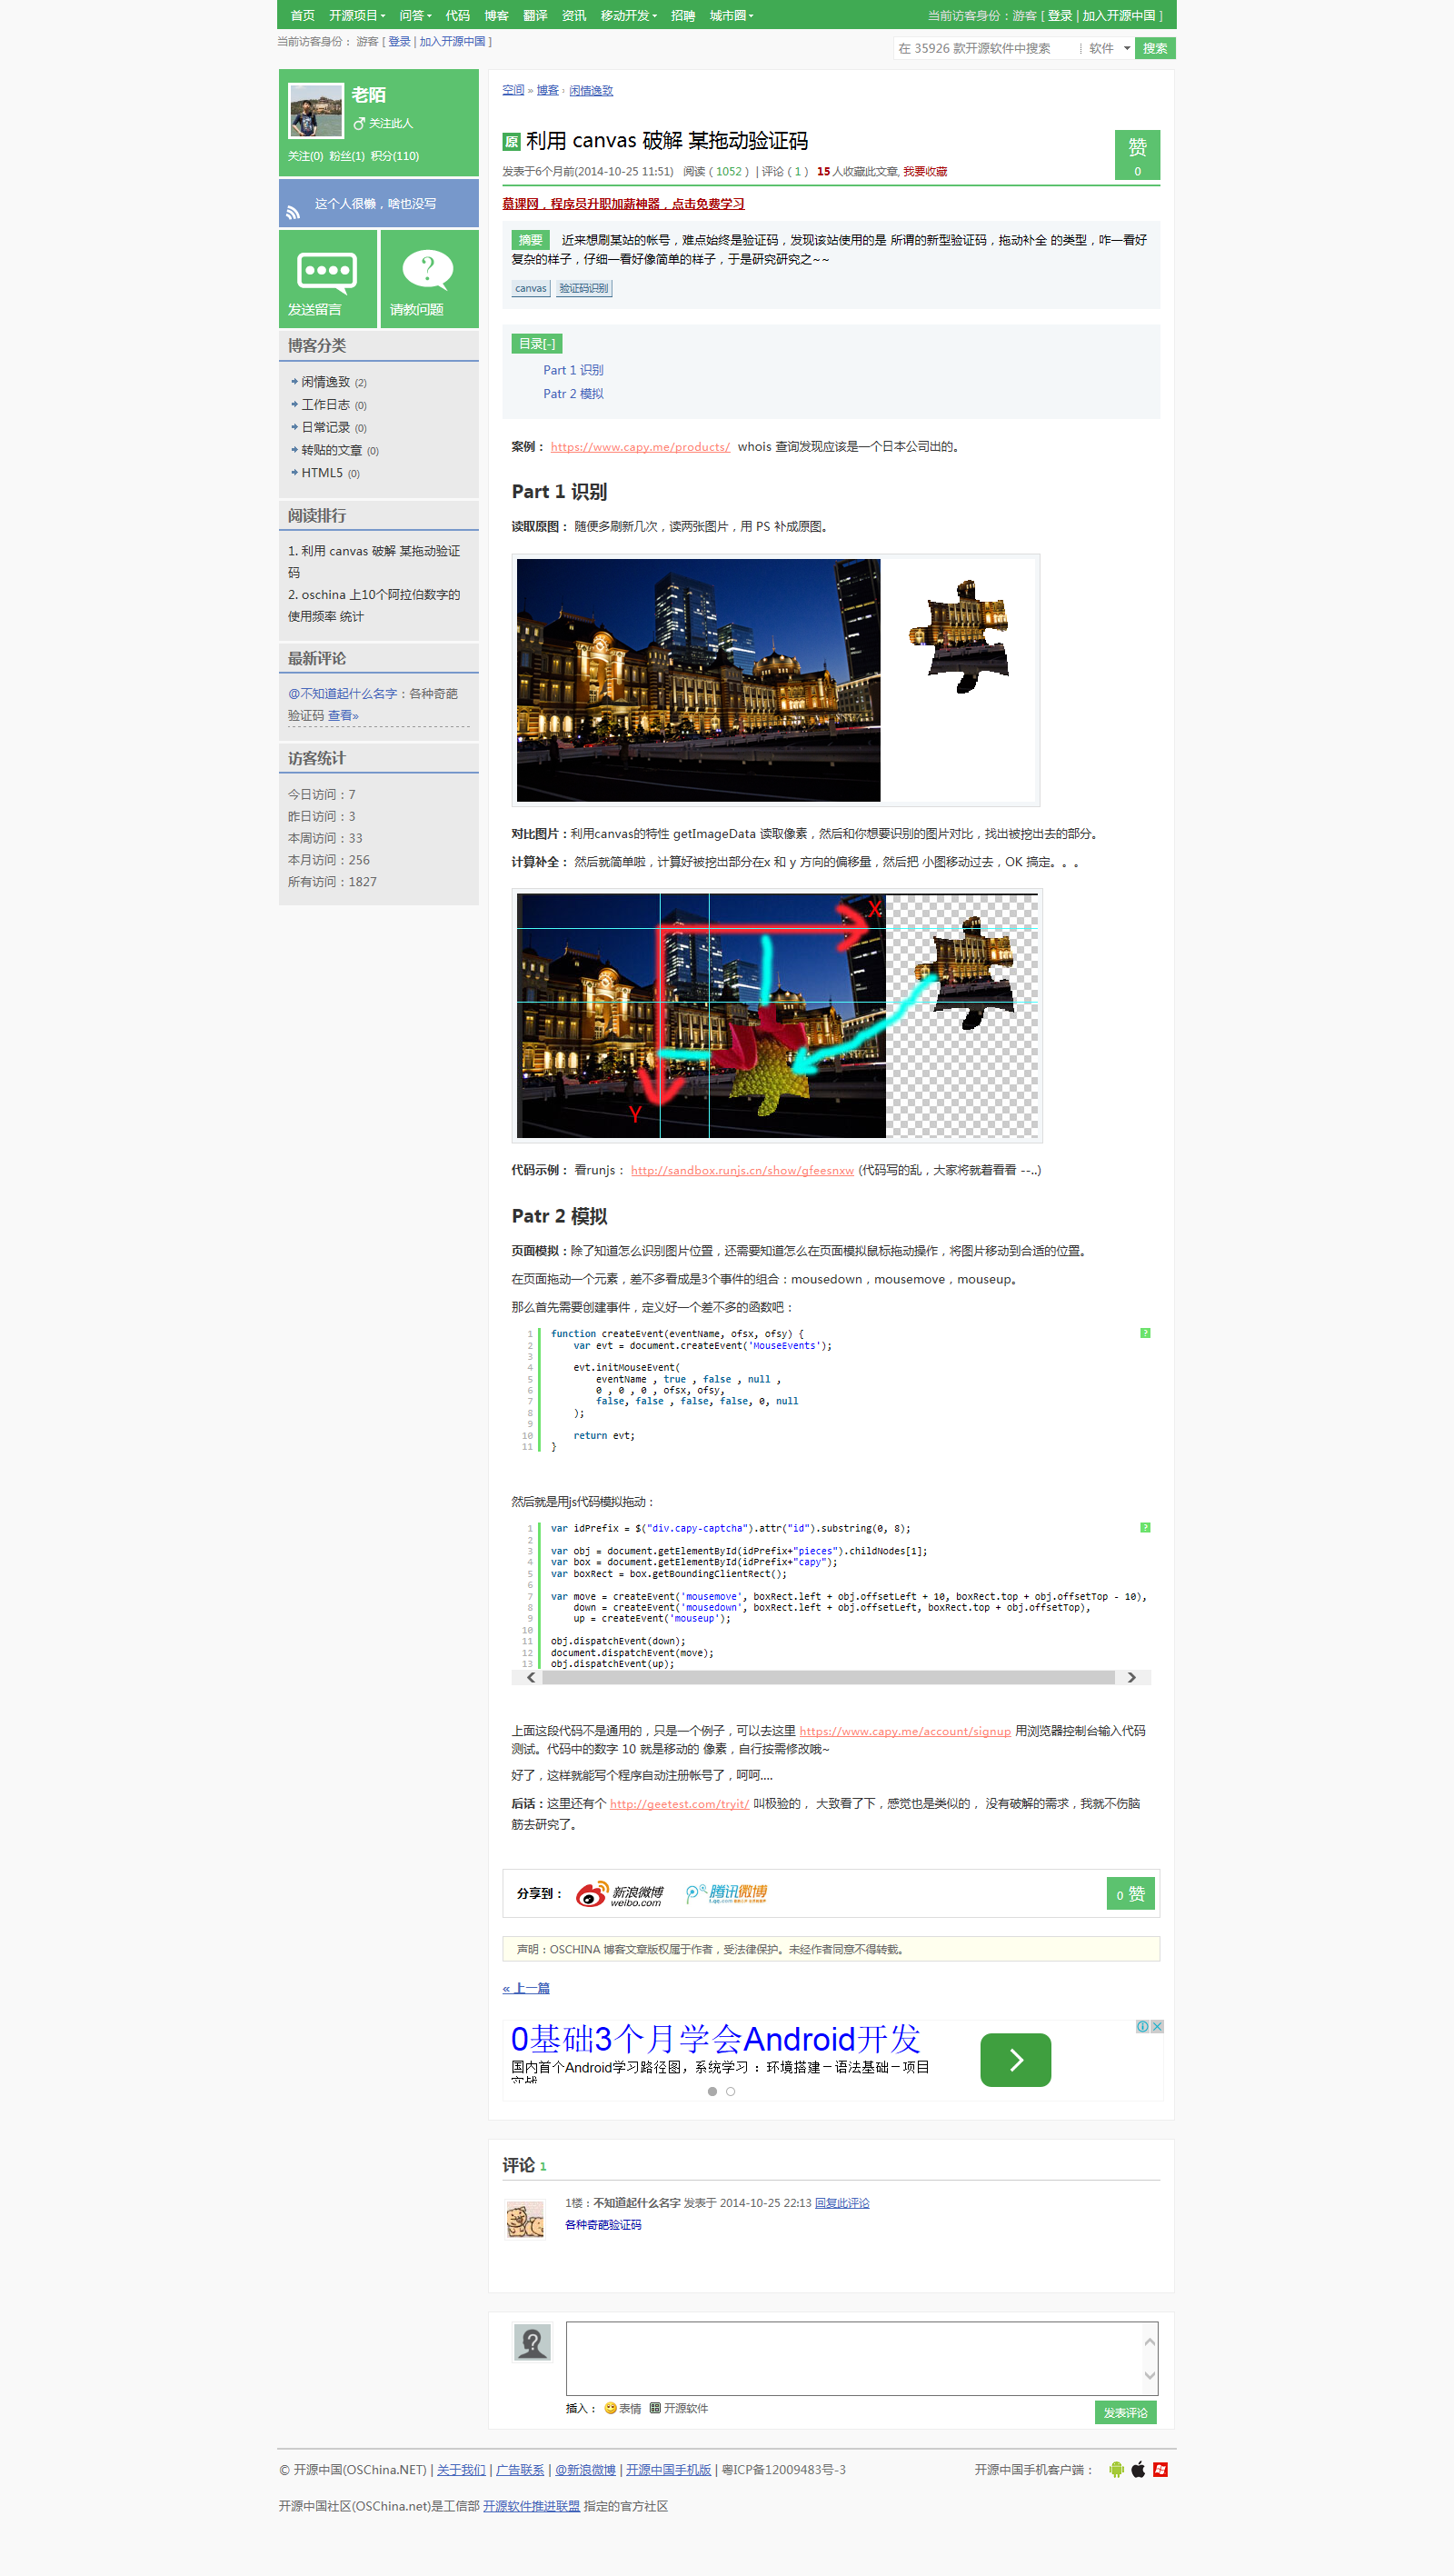The height and width of the screenshot is (2576, 1454).
Task: Open the 翻译 menu item
Action: tap(535, 15)
